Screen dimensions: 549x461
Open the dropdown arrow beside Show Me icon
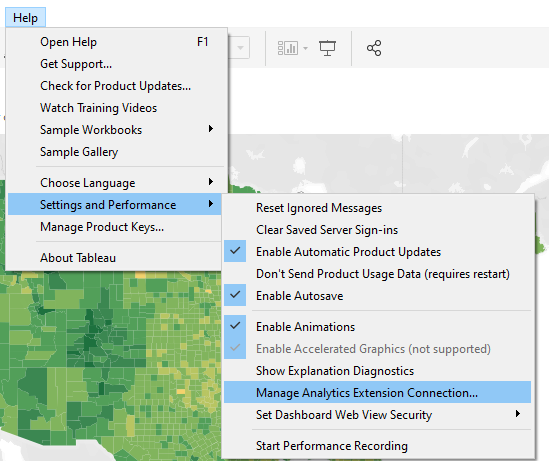[x=306, y=48]
